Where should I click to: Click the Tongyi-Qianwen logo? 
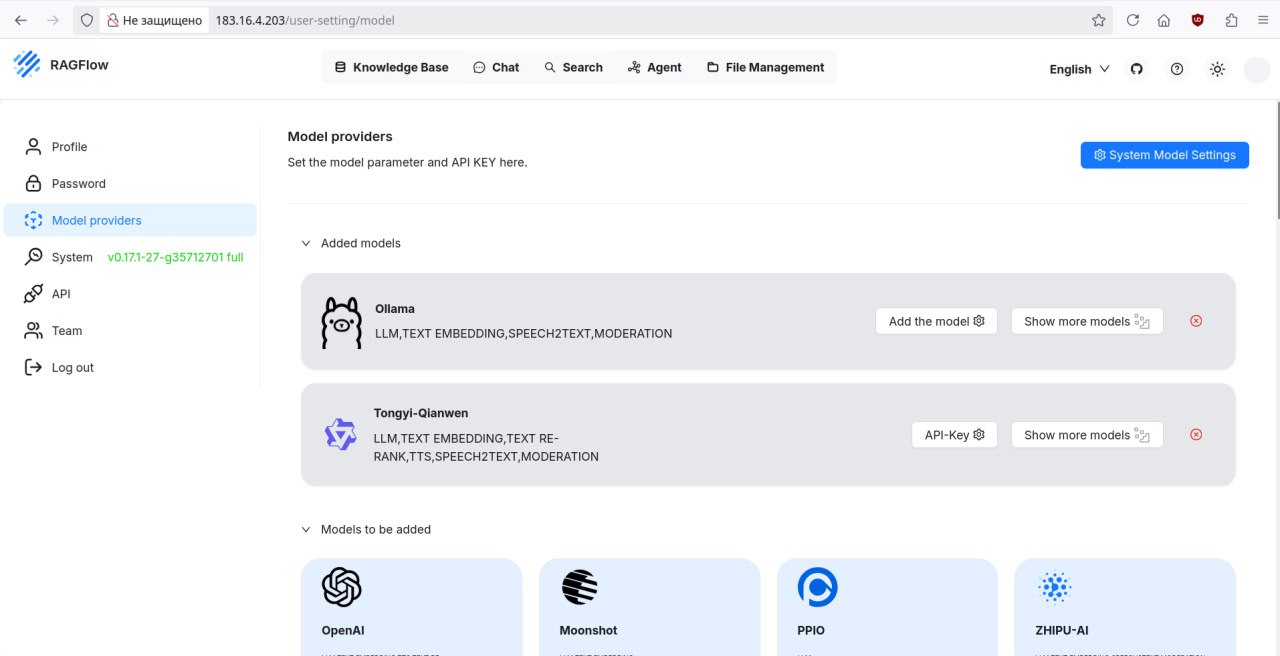[x=340, y=434]
